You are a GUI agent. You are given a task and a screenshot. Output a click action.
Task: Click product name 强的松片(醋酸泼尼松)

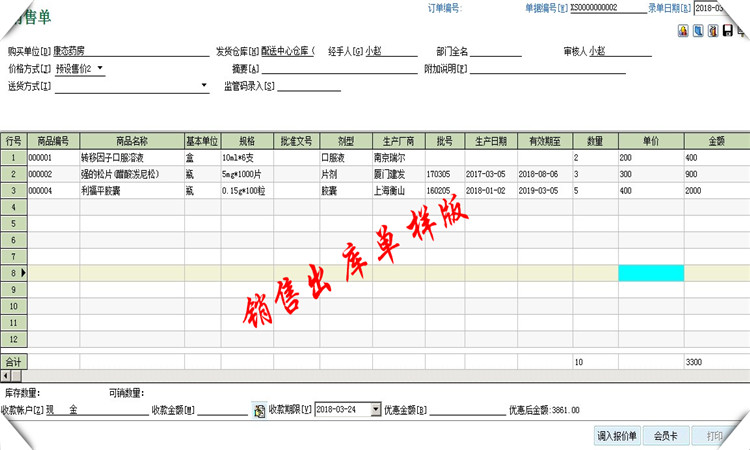point(120,174)
